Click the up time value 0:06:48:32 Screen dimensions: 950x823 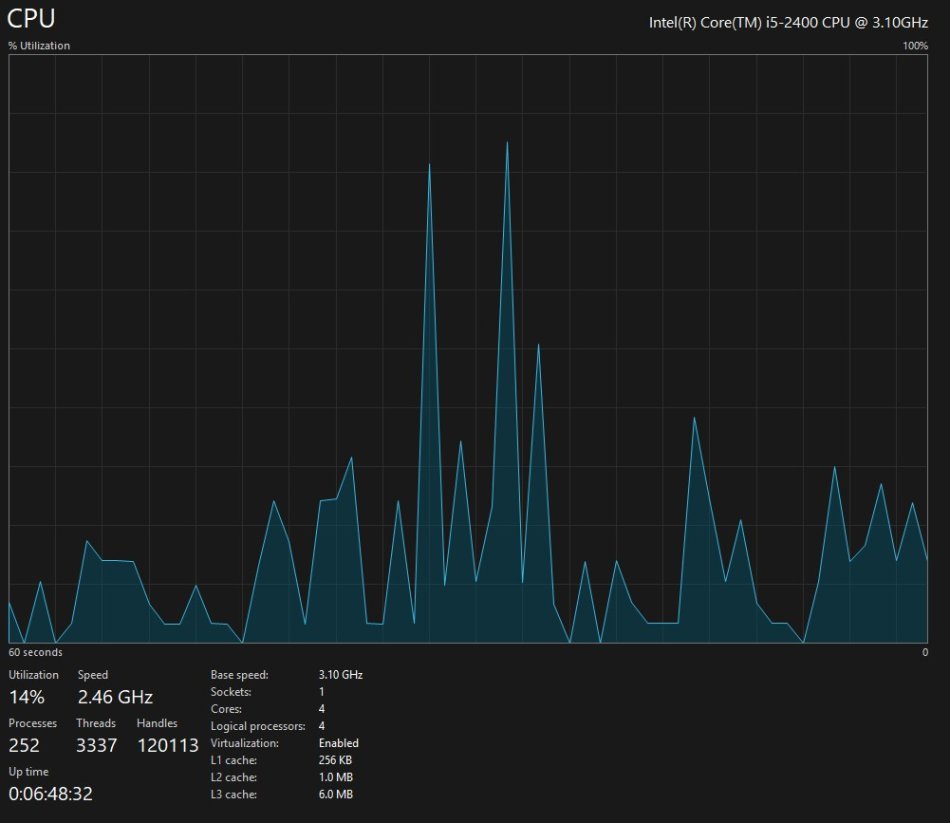tap(51, 793)
